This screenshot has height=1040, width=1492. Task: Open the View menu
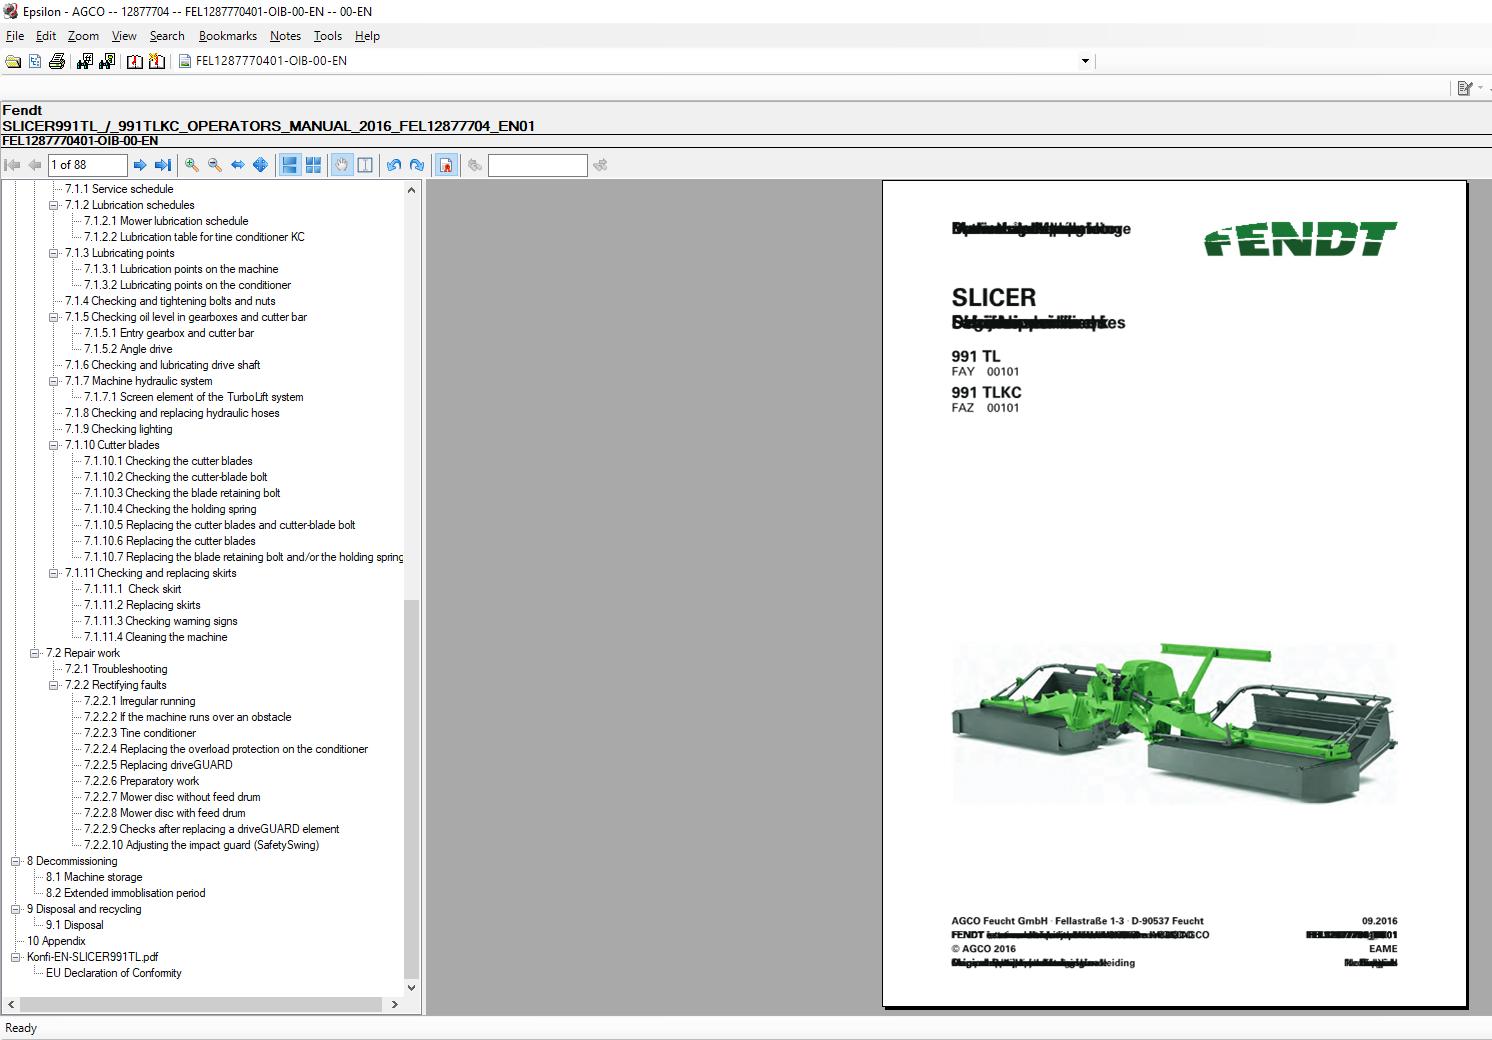coord(124,36)
